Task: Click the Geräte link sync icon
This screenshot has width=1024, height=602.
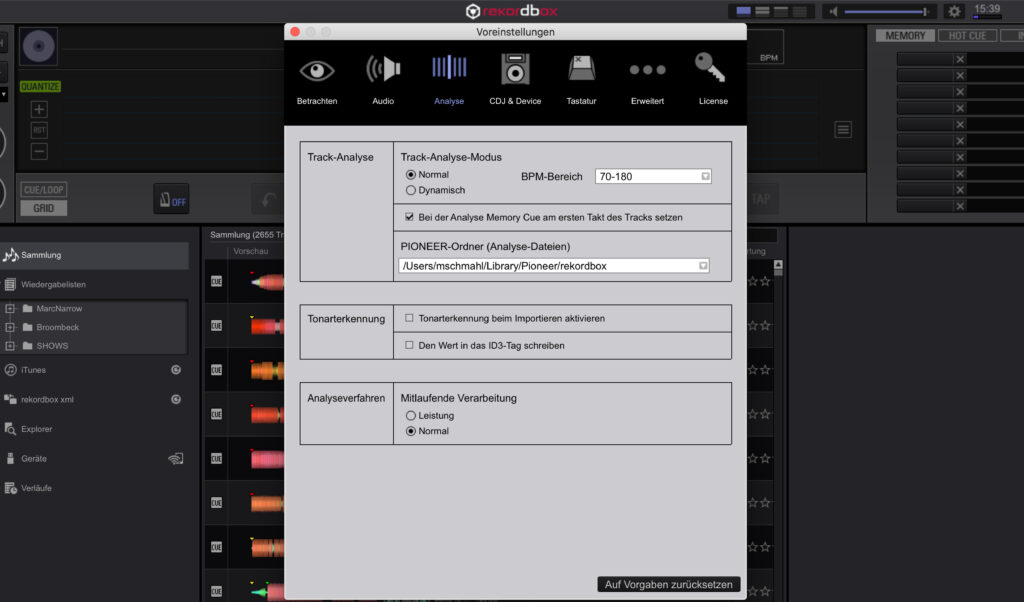Action: [176, 459]
